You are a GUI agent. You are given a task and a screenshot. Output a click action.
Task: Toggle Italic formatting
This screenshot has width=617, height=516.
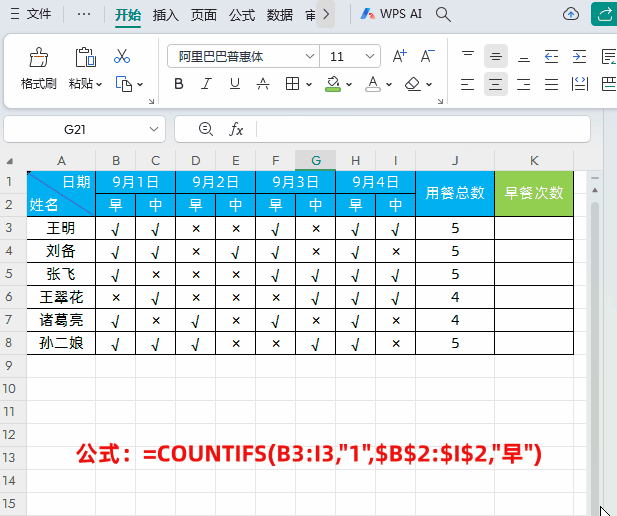click(207, 85)
